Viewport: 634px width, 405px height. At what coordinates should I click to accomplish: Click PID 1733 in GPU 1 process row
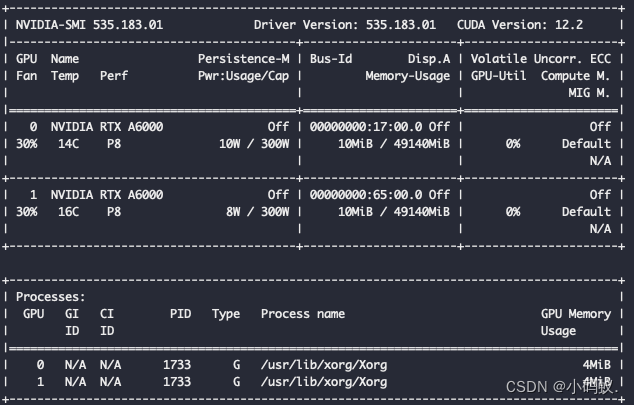177,382
